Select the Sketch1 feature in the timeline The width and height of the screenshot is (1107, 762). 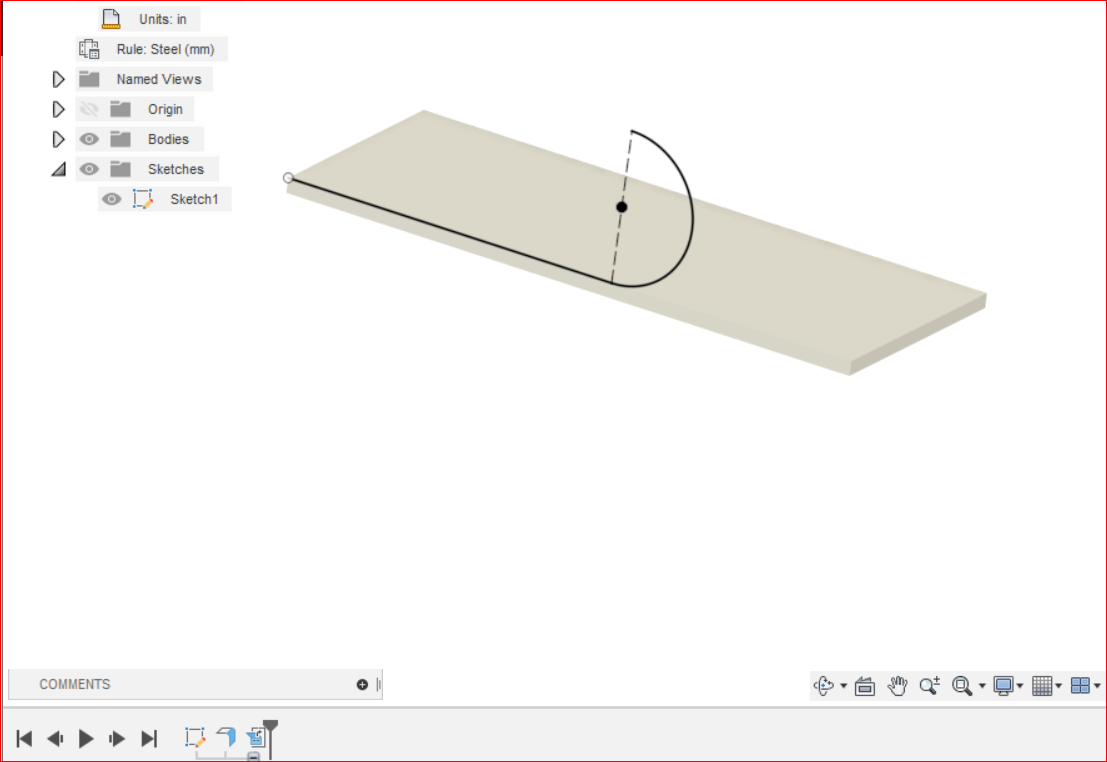(196, 736)
